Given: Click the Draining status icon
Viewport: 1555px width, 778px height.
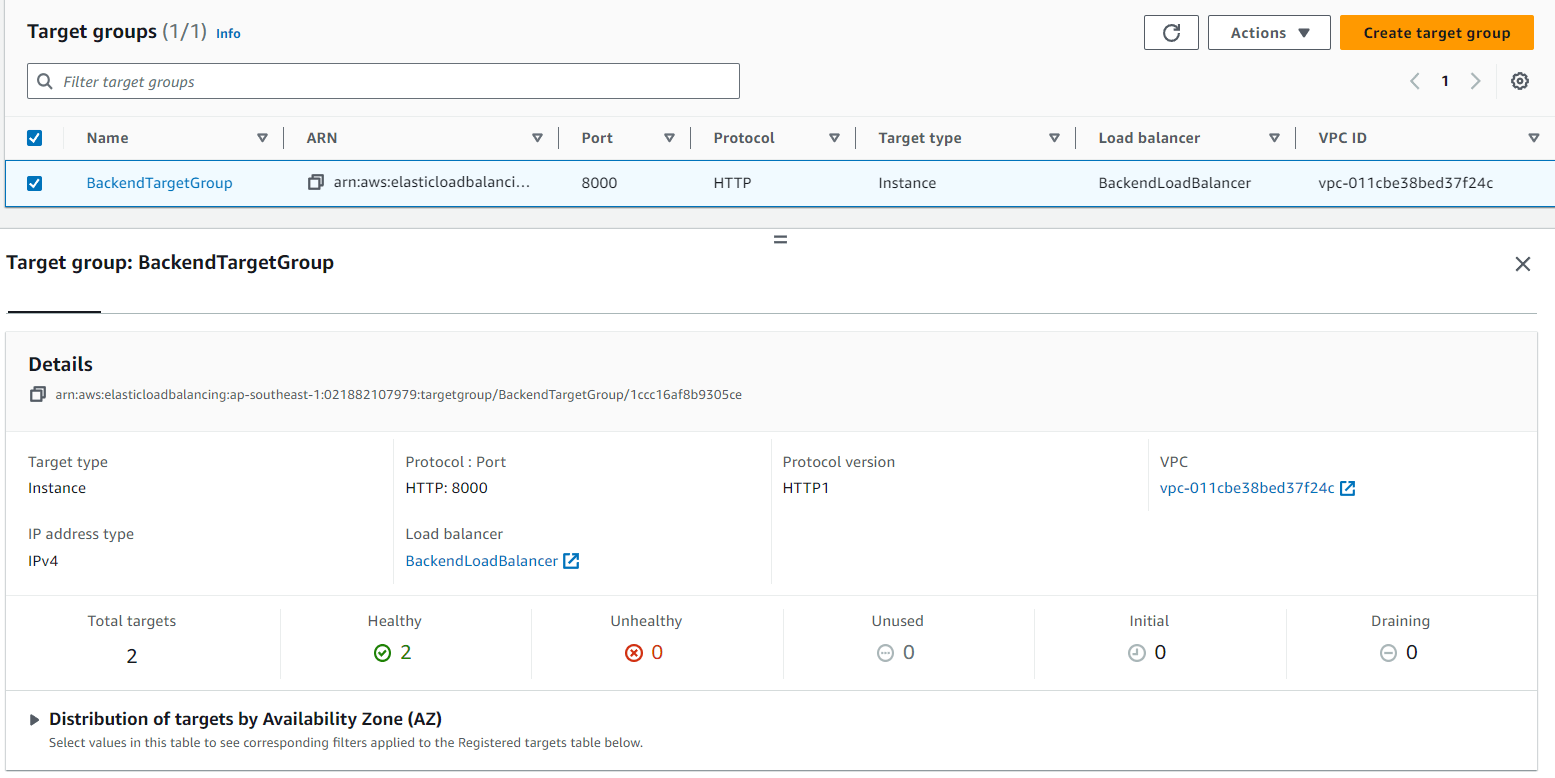Looking at the screenshot, I should pyautogui.click(x=1388, y=653).
